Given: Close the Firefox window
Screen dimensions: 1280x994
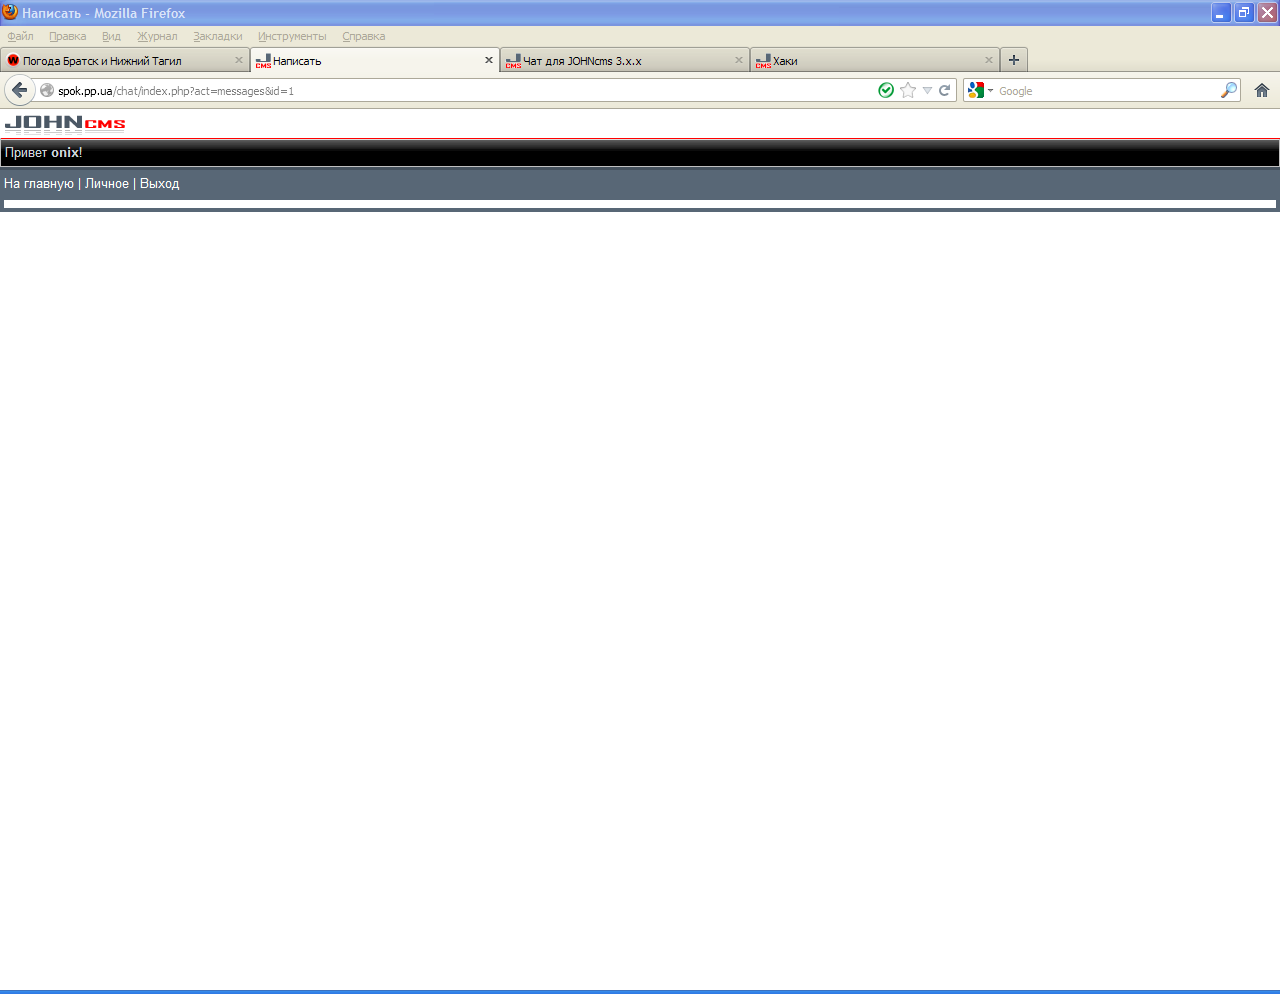Looking at the screenshot, I should [1267, 13].
